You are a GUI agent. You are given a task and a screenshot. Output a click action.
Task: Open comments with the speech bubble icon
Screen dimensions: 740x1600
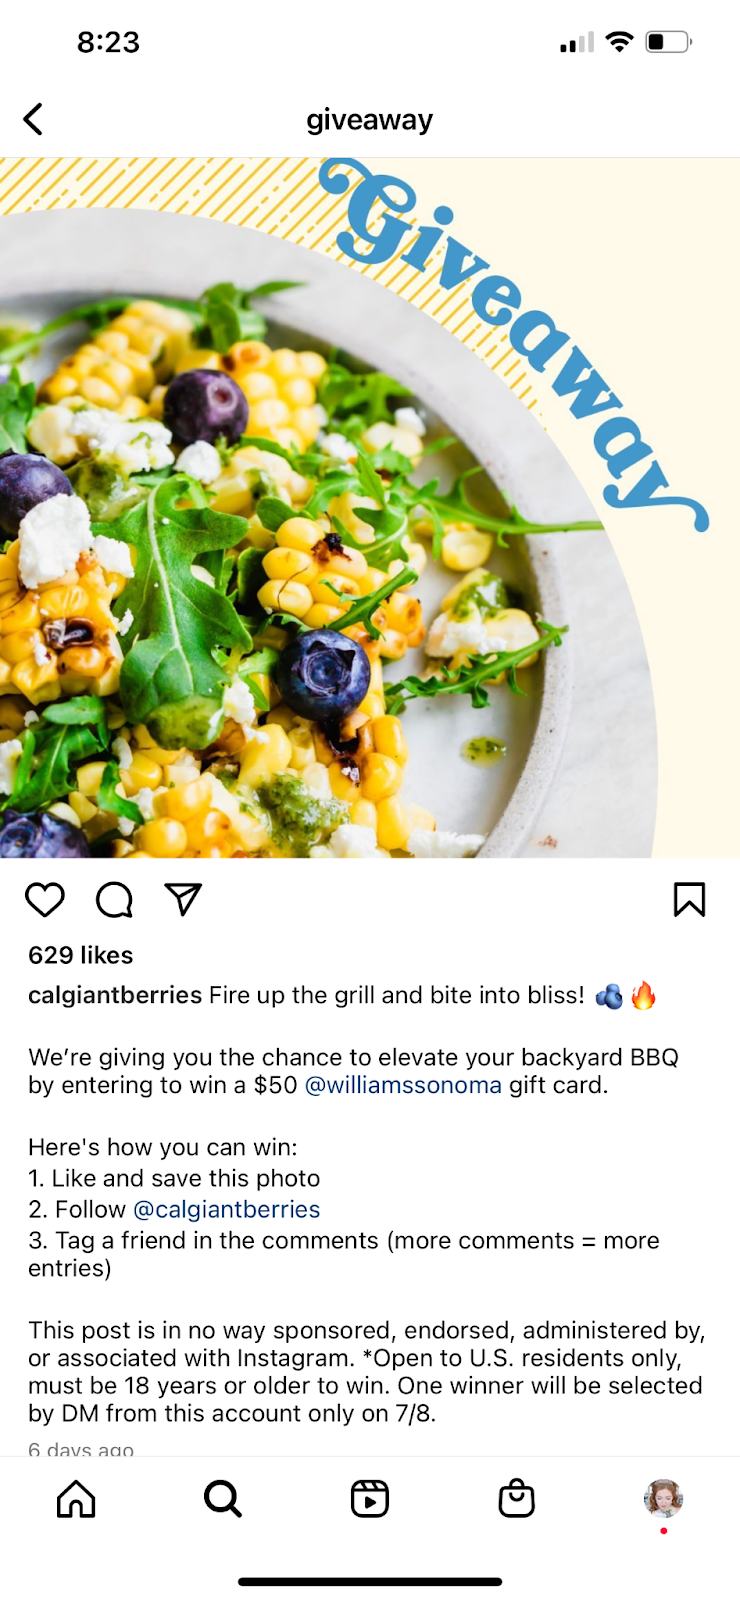pyautogui.click(x=114, y=900)
